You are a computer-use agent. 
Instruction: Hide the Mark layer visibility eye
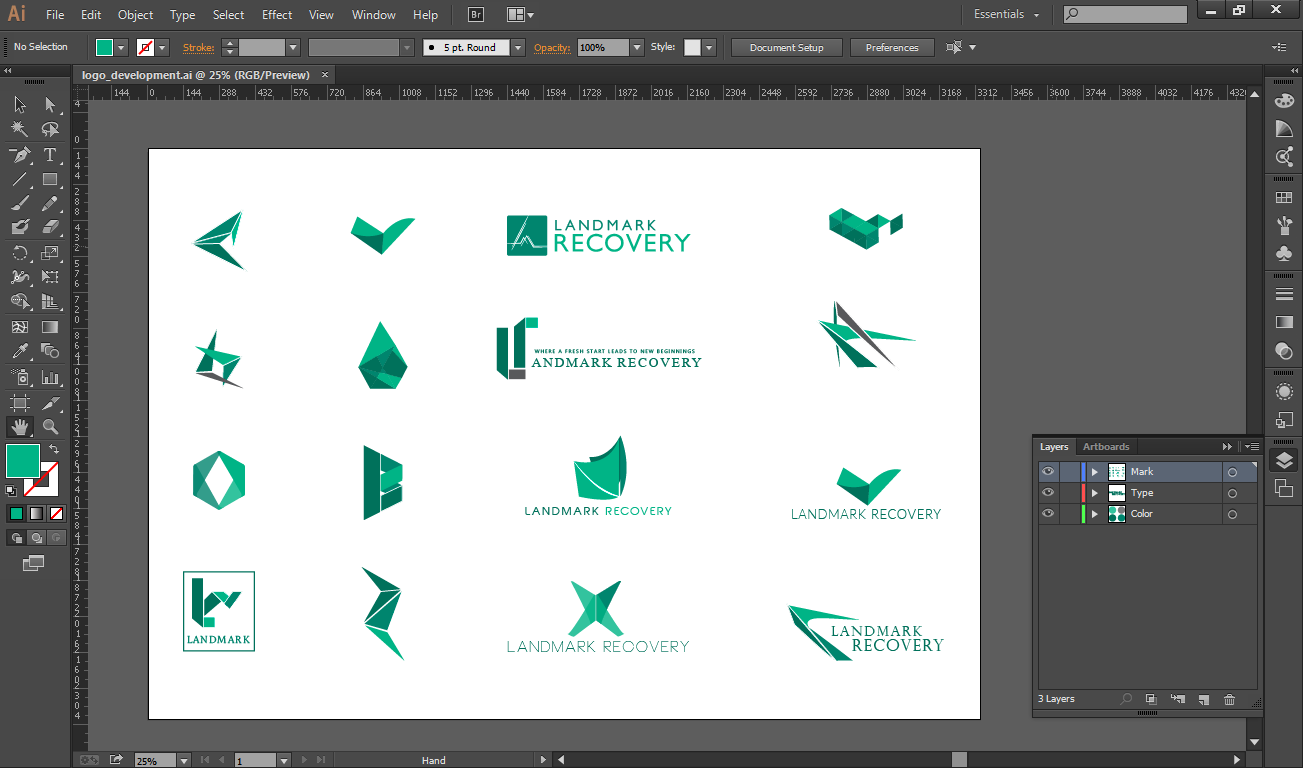1048,472
